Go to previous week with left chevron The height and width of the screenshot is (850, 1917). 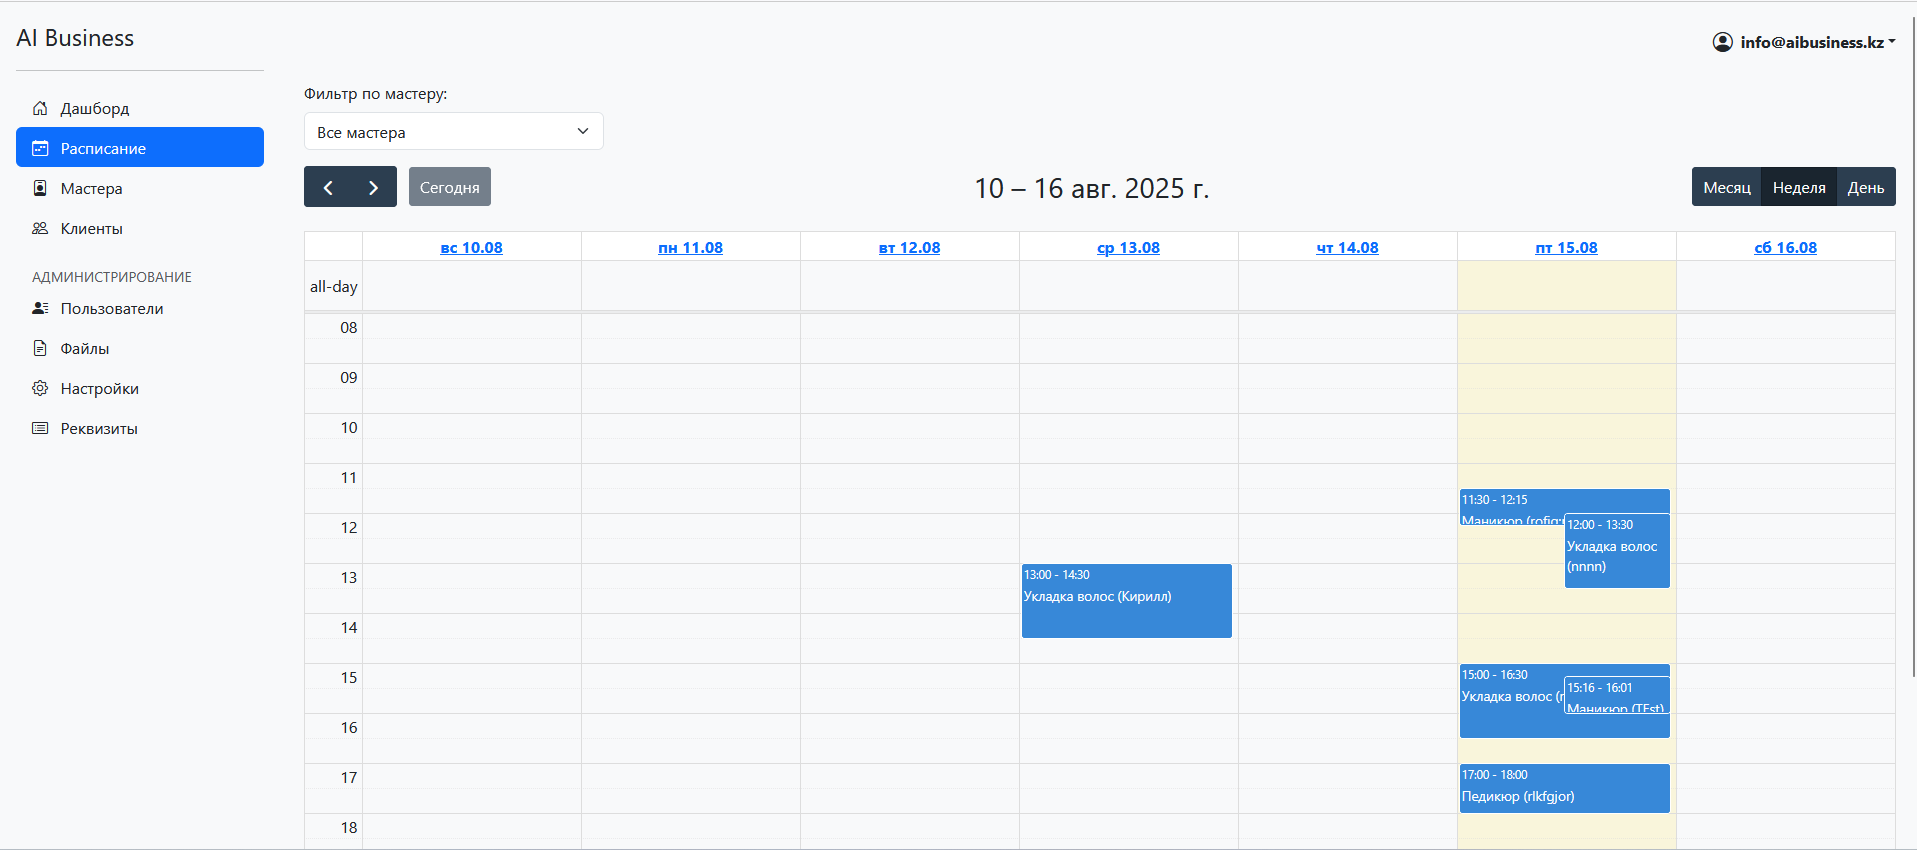pyautogui.click(x=328, y=187)
